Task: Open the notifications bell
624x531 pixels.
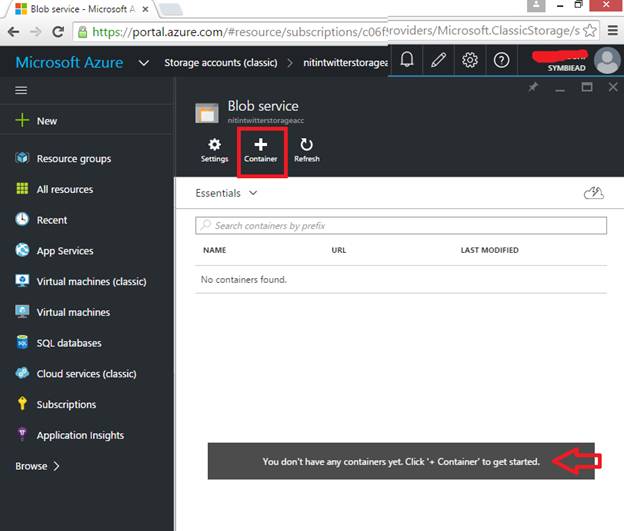Action: click(x=406, y=60)
